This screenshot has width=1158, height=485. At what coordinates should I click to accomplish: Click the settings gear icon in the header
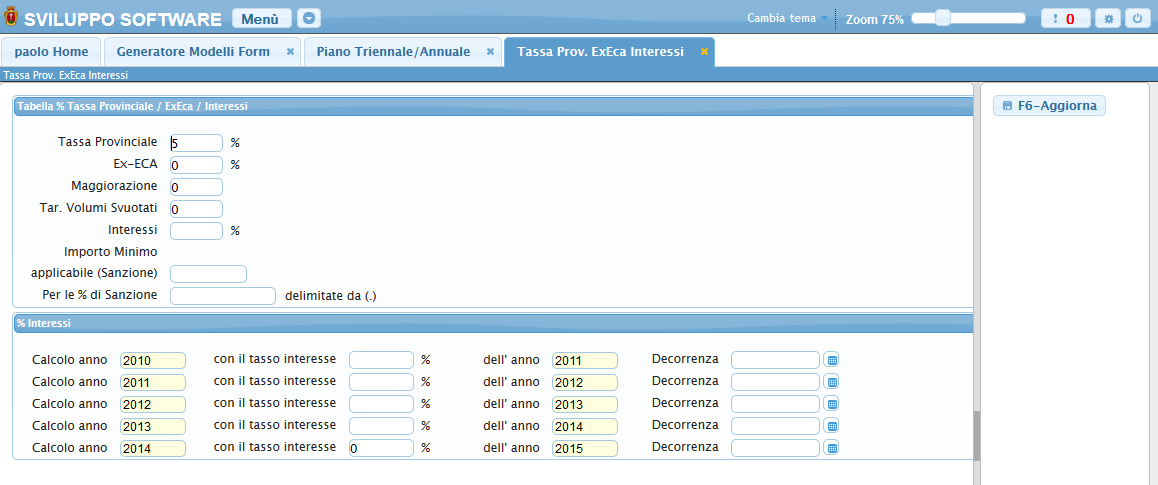coord(1108,18)
